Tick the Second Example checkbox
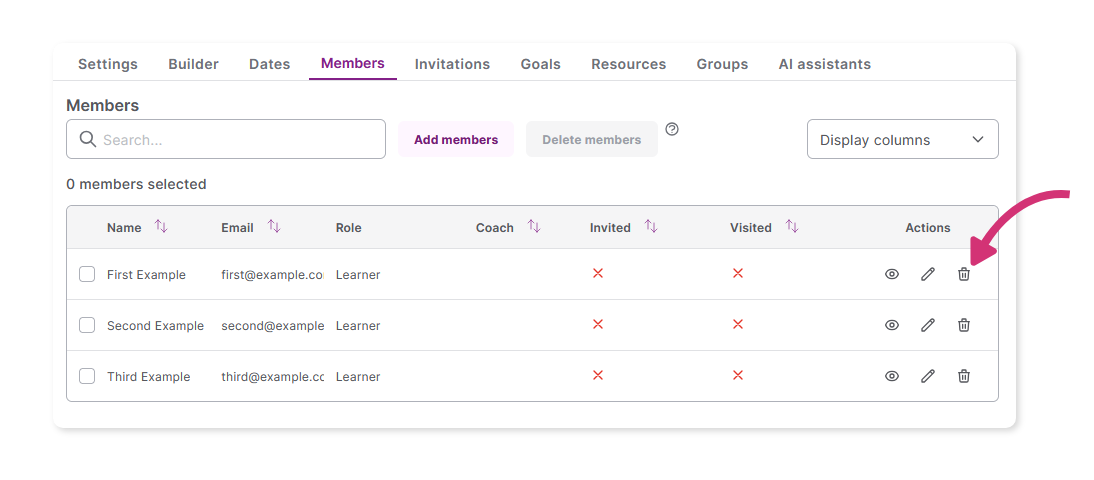This screenshot has width=1094, height=480. [87, 325]
